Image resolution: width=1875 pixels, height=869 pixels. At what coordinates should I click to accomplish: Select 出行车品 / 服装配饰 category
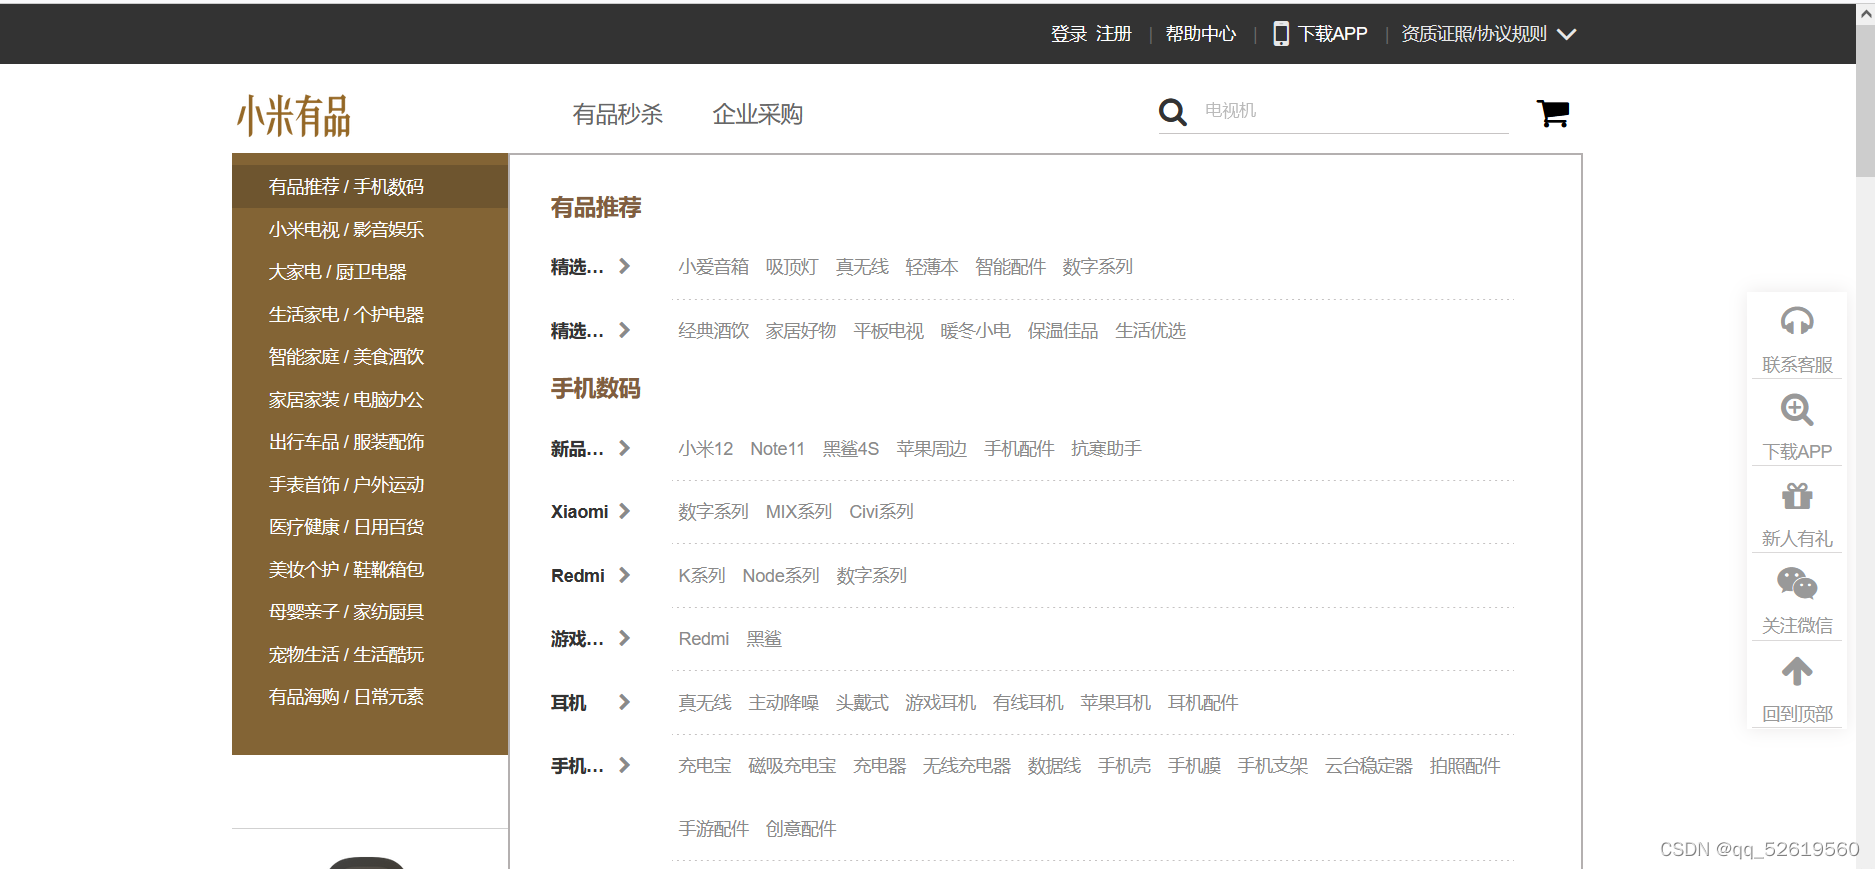370,442
